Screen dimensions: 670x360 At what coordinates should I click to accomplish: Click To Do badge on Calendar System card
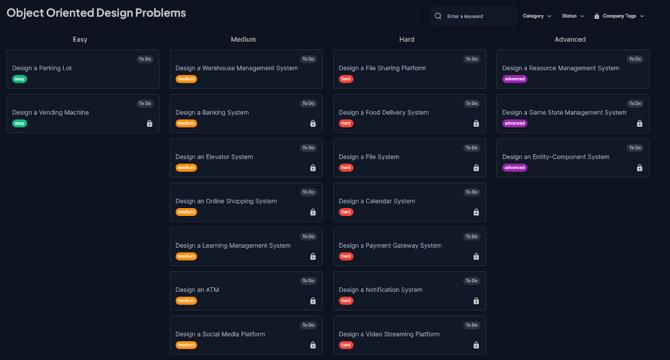pos(472,192)
